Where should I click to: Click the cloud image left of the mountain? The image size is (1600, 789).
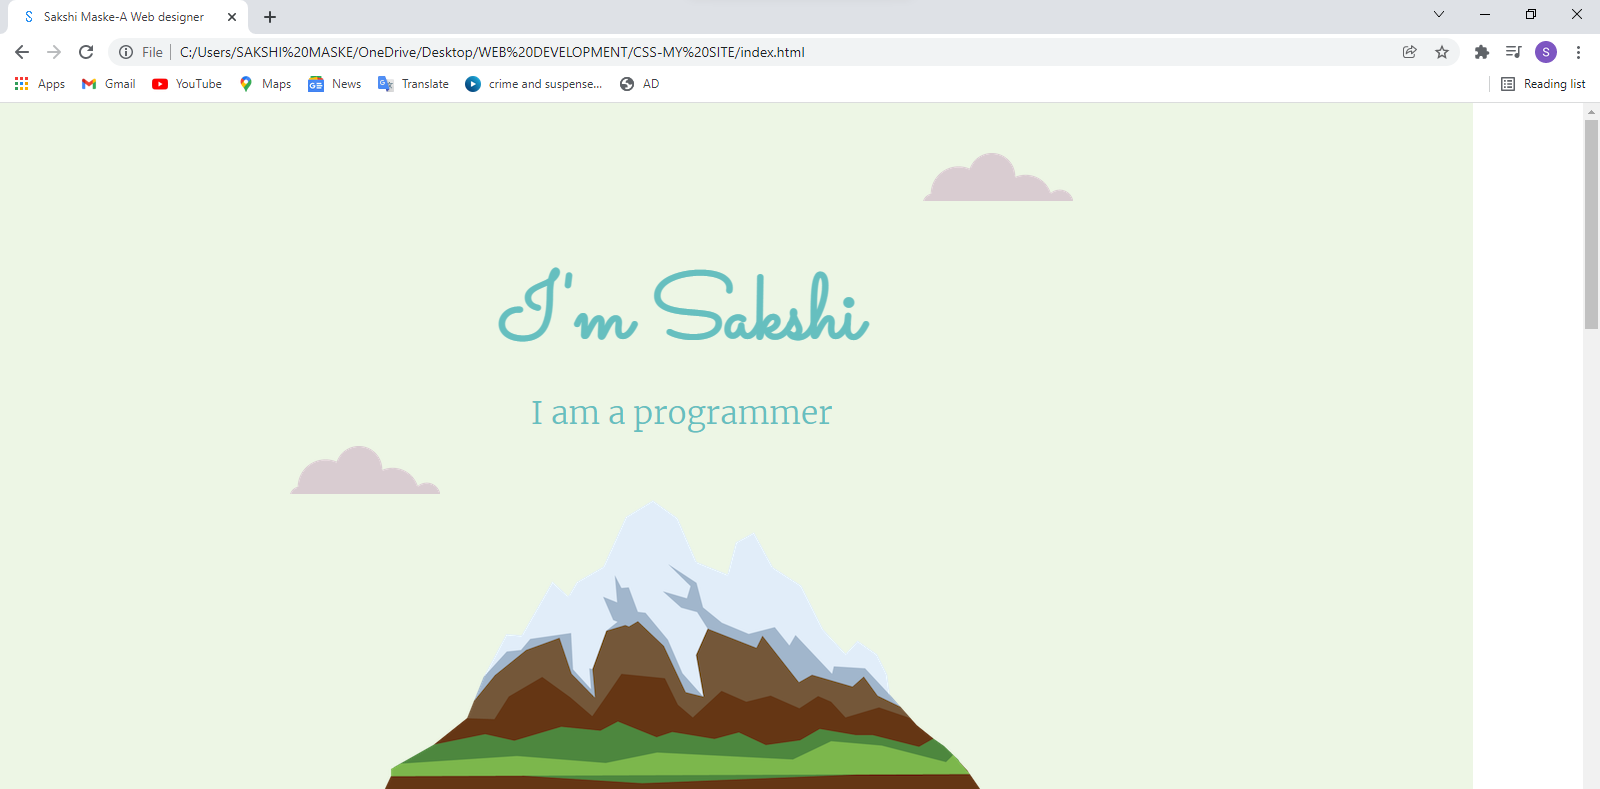[x=365, y=470]
